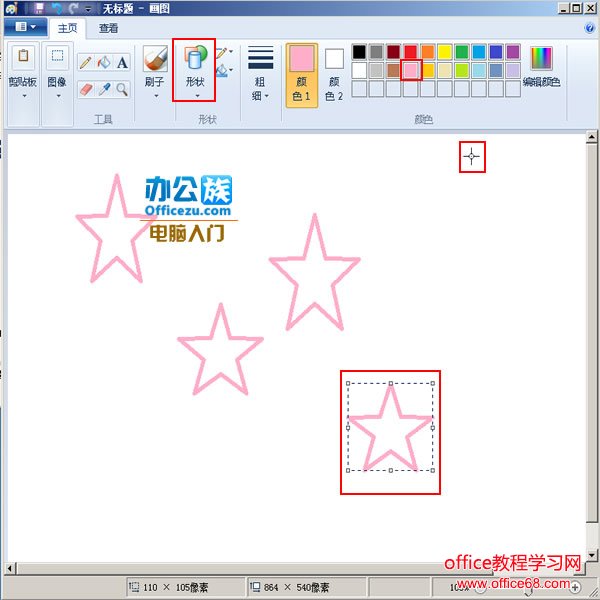Click the shape Outline pencil icon
The width and height of the screenshot is (600, 600).
click(x=224, y=52)
